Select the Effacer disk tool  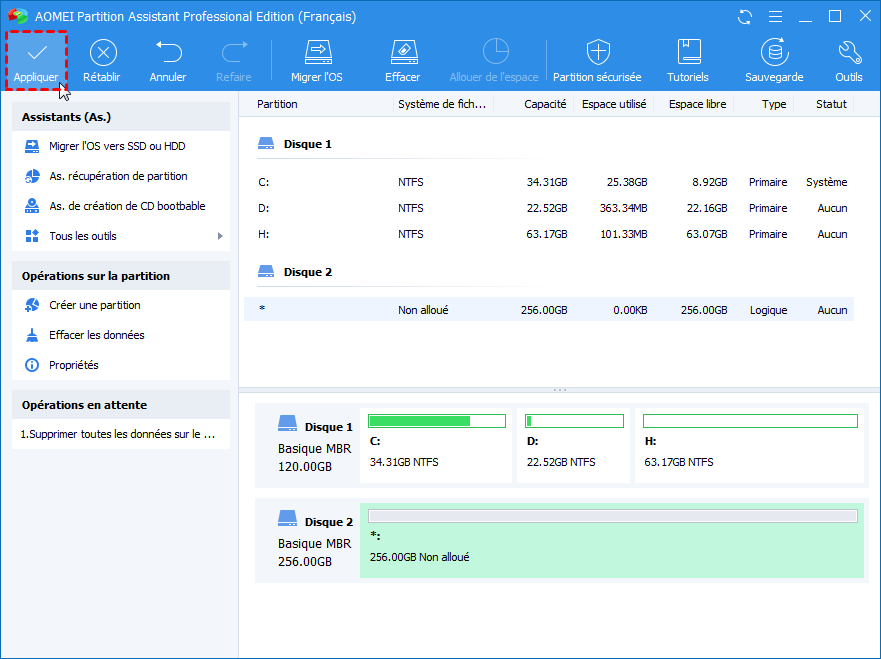[x=402, y=52]
